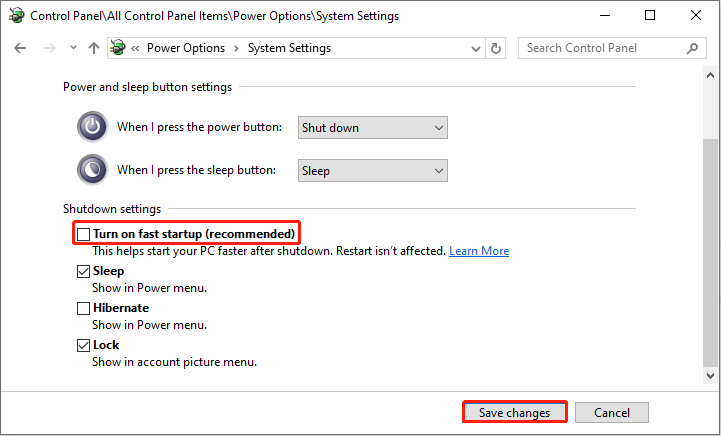721x436 pixels.
Task: Expand the address bar history dropdown
Action: [x=473, y=48]
